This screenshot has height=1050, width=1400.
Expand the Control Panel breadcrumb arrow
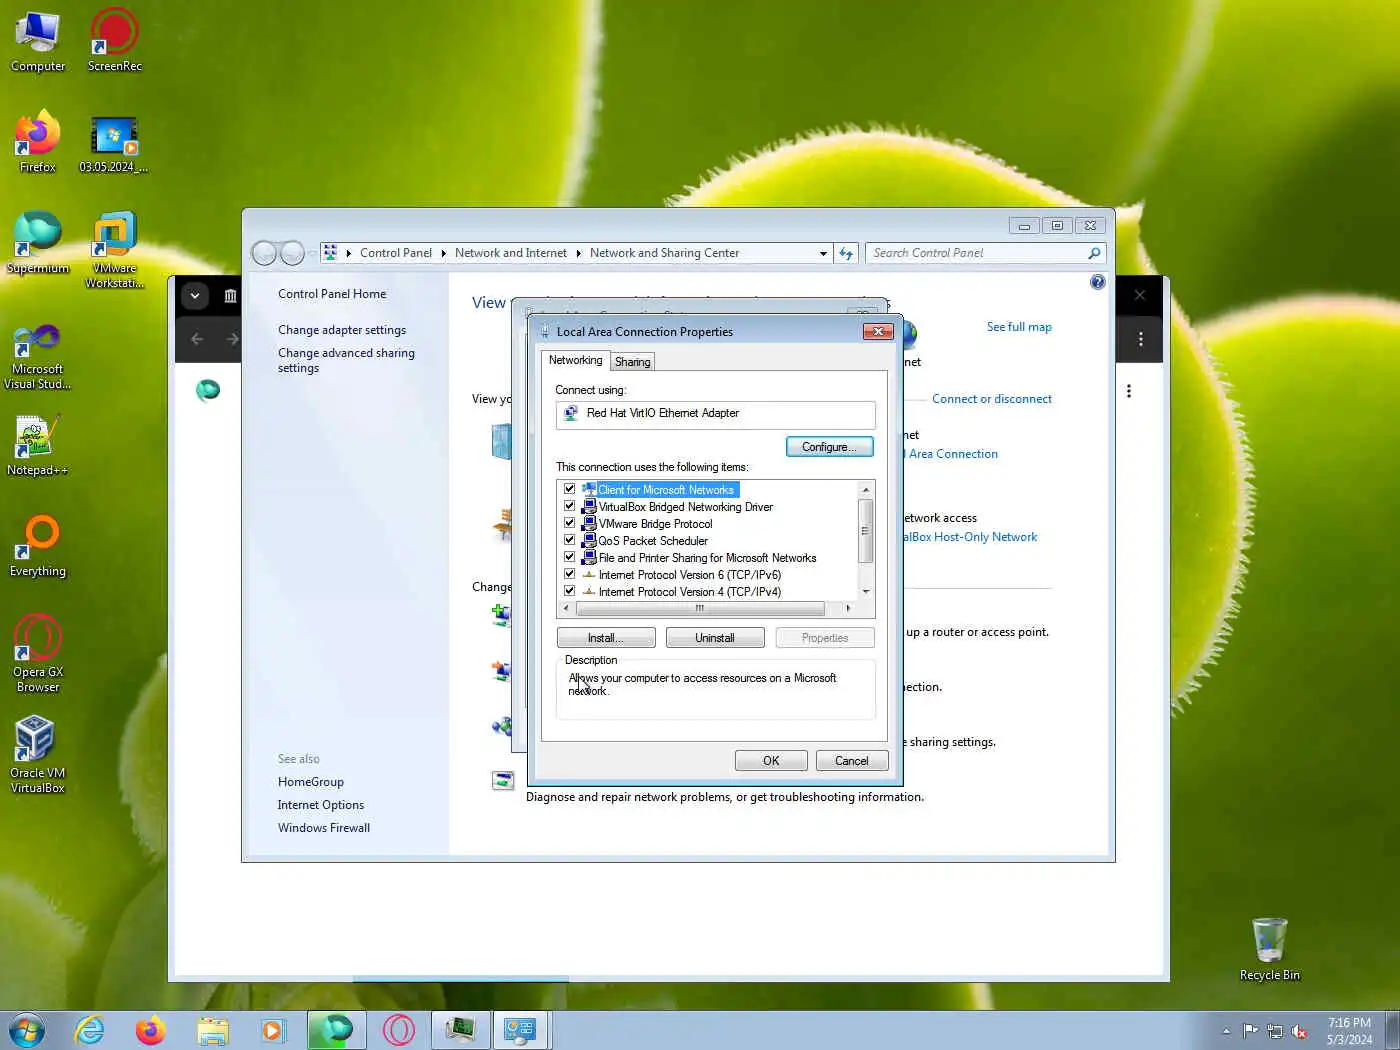tap(443, 253)
